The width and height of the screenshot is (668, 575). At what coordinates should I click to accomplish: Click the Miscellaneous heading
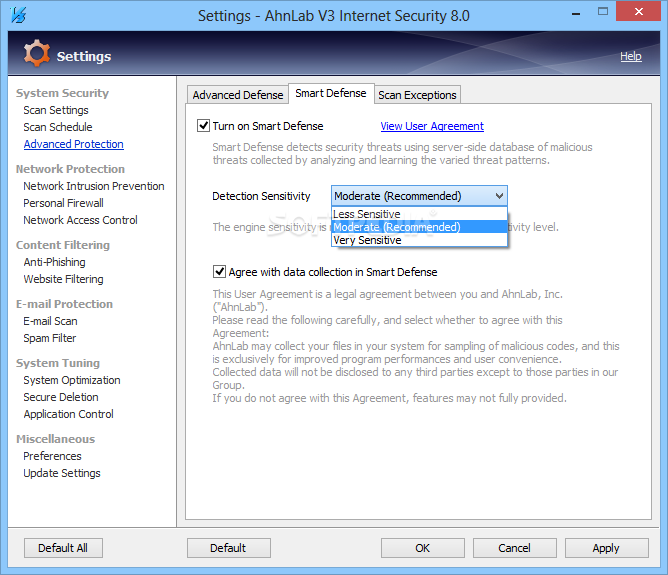55,439
